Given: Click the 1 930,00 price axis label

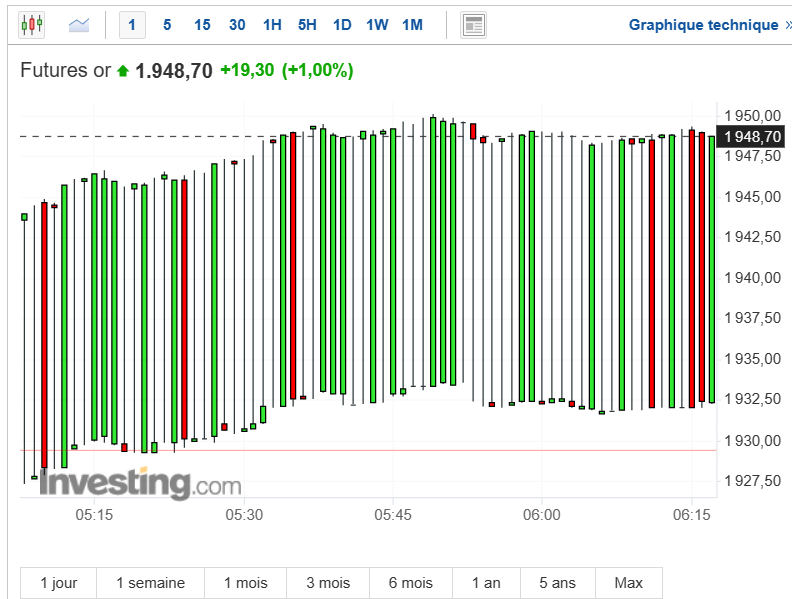Looking at the screenshot, I should 753,440.
